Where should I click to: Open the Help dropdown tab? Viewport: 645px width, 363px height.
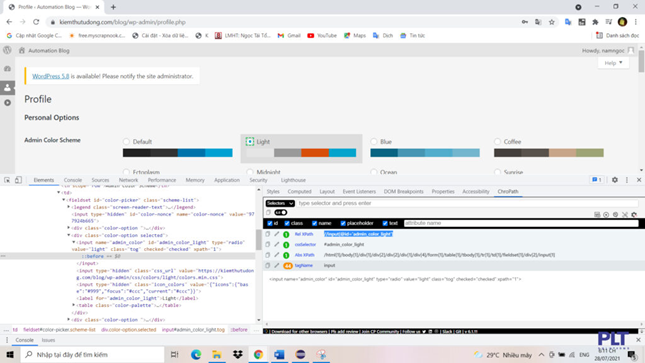point(613,63)
